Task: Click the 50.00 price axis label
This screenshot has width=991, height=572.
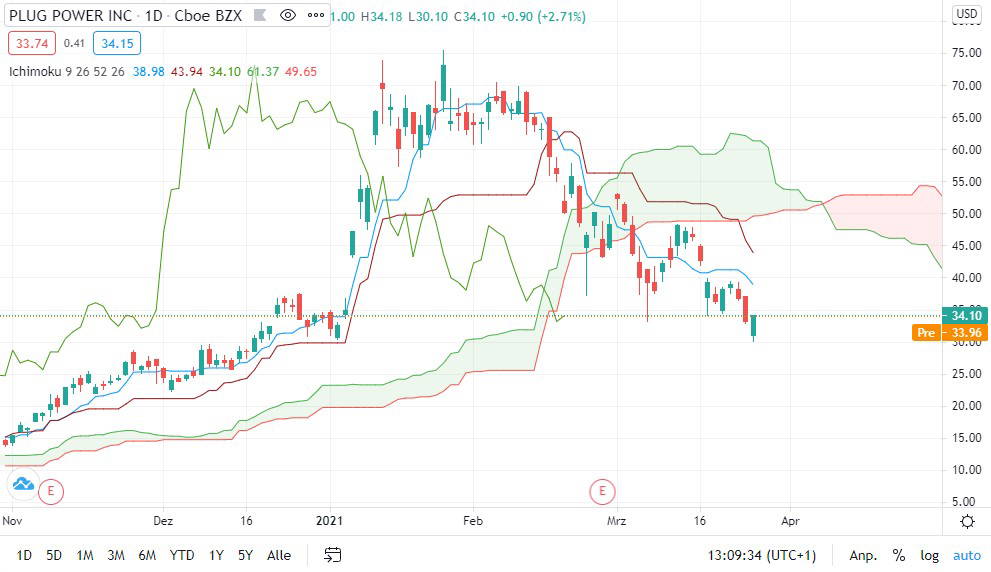Action: (x=967, y=214)
